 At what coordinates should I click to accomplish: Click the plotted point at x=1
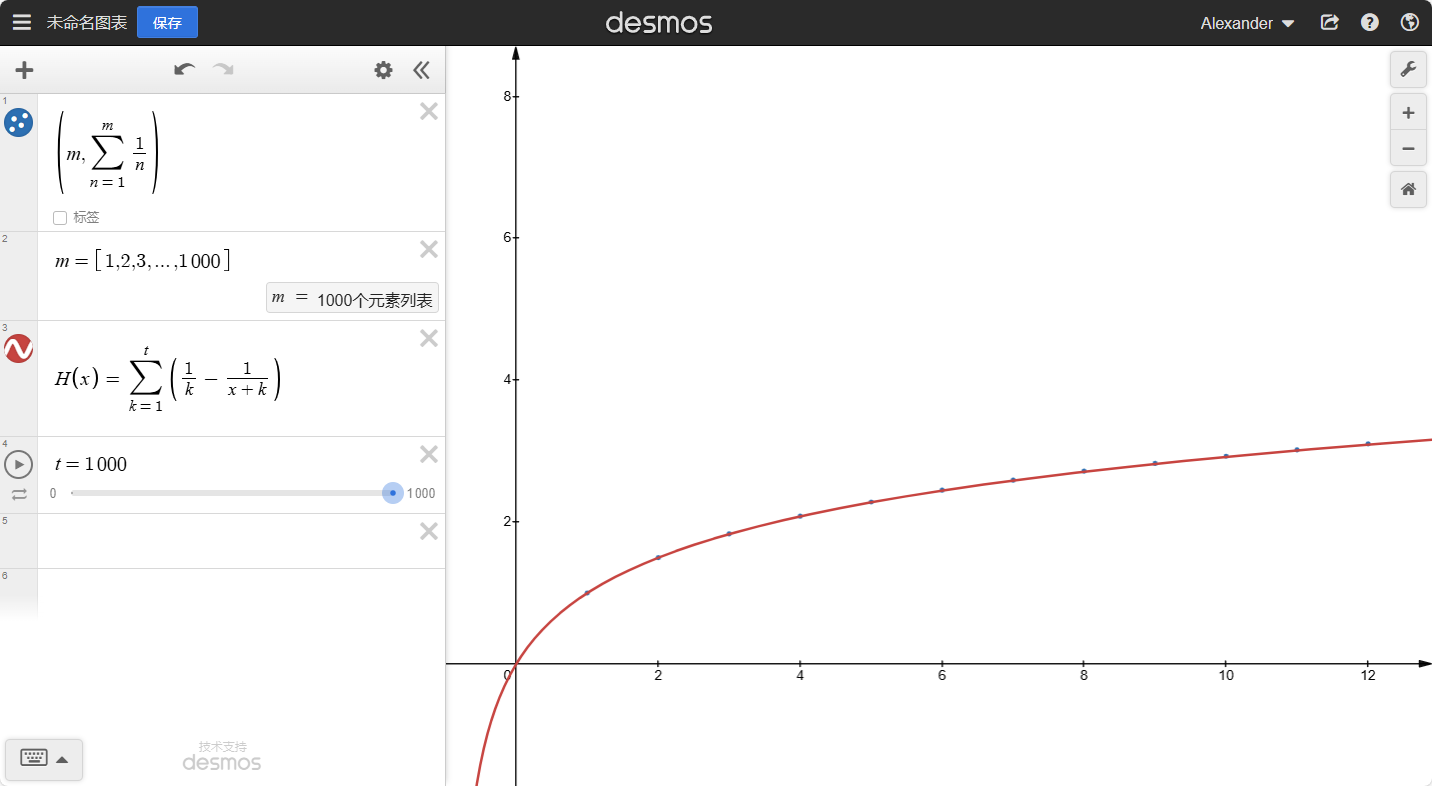point(587,593)
